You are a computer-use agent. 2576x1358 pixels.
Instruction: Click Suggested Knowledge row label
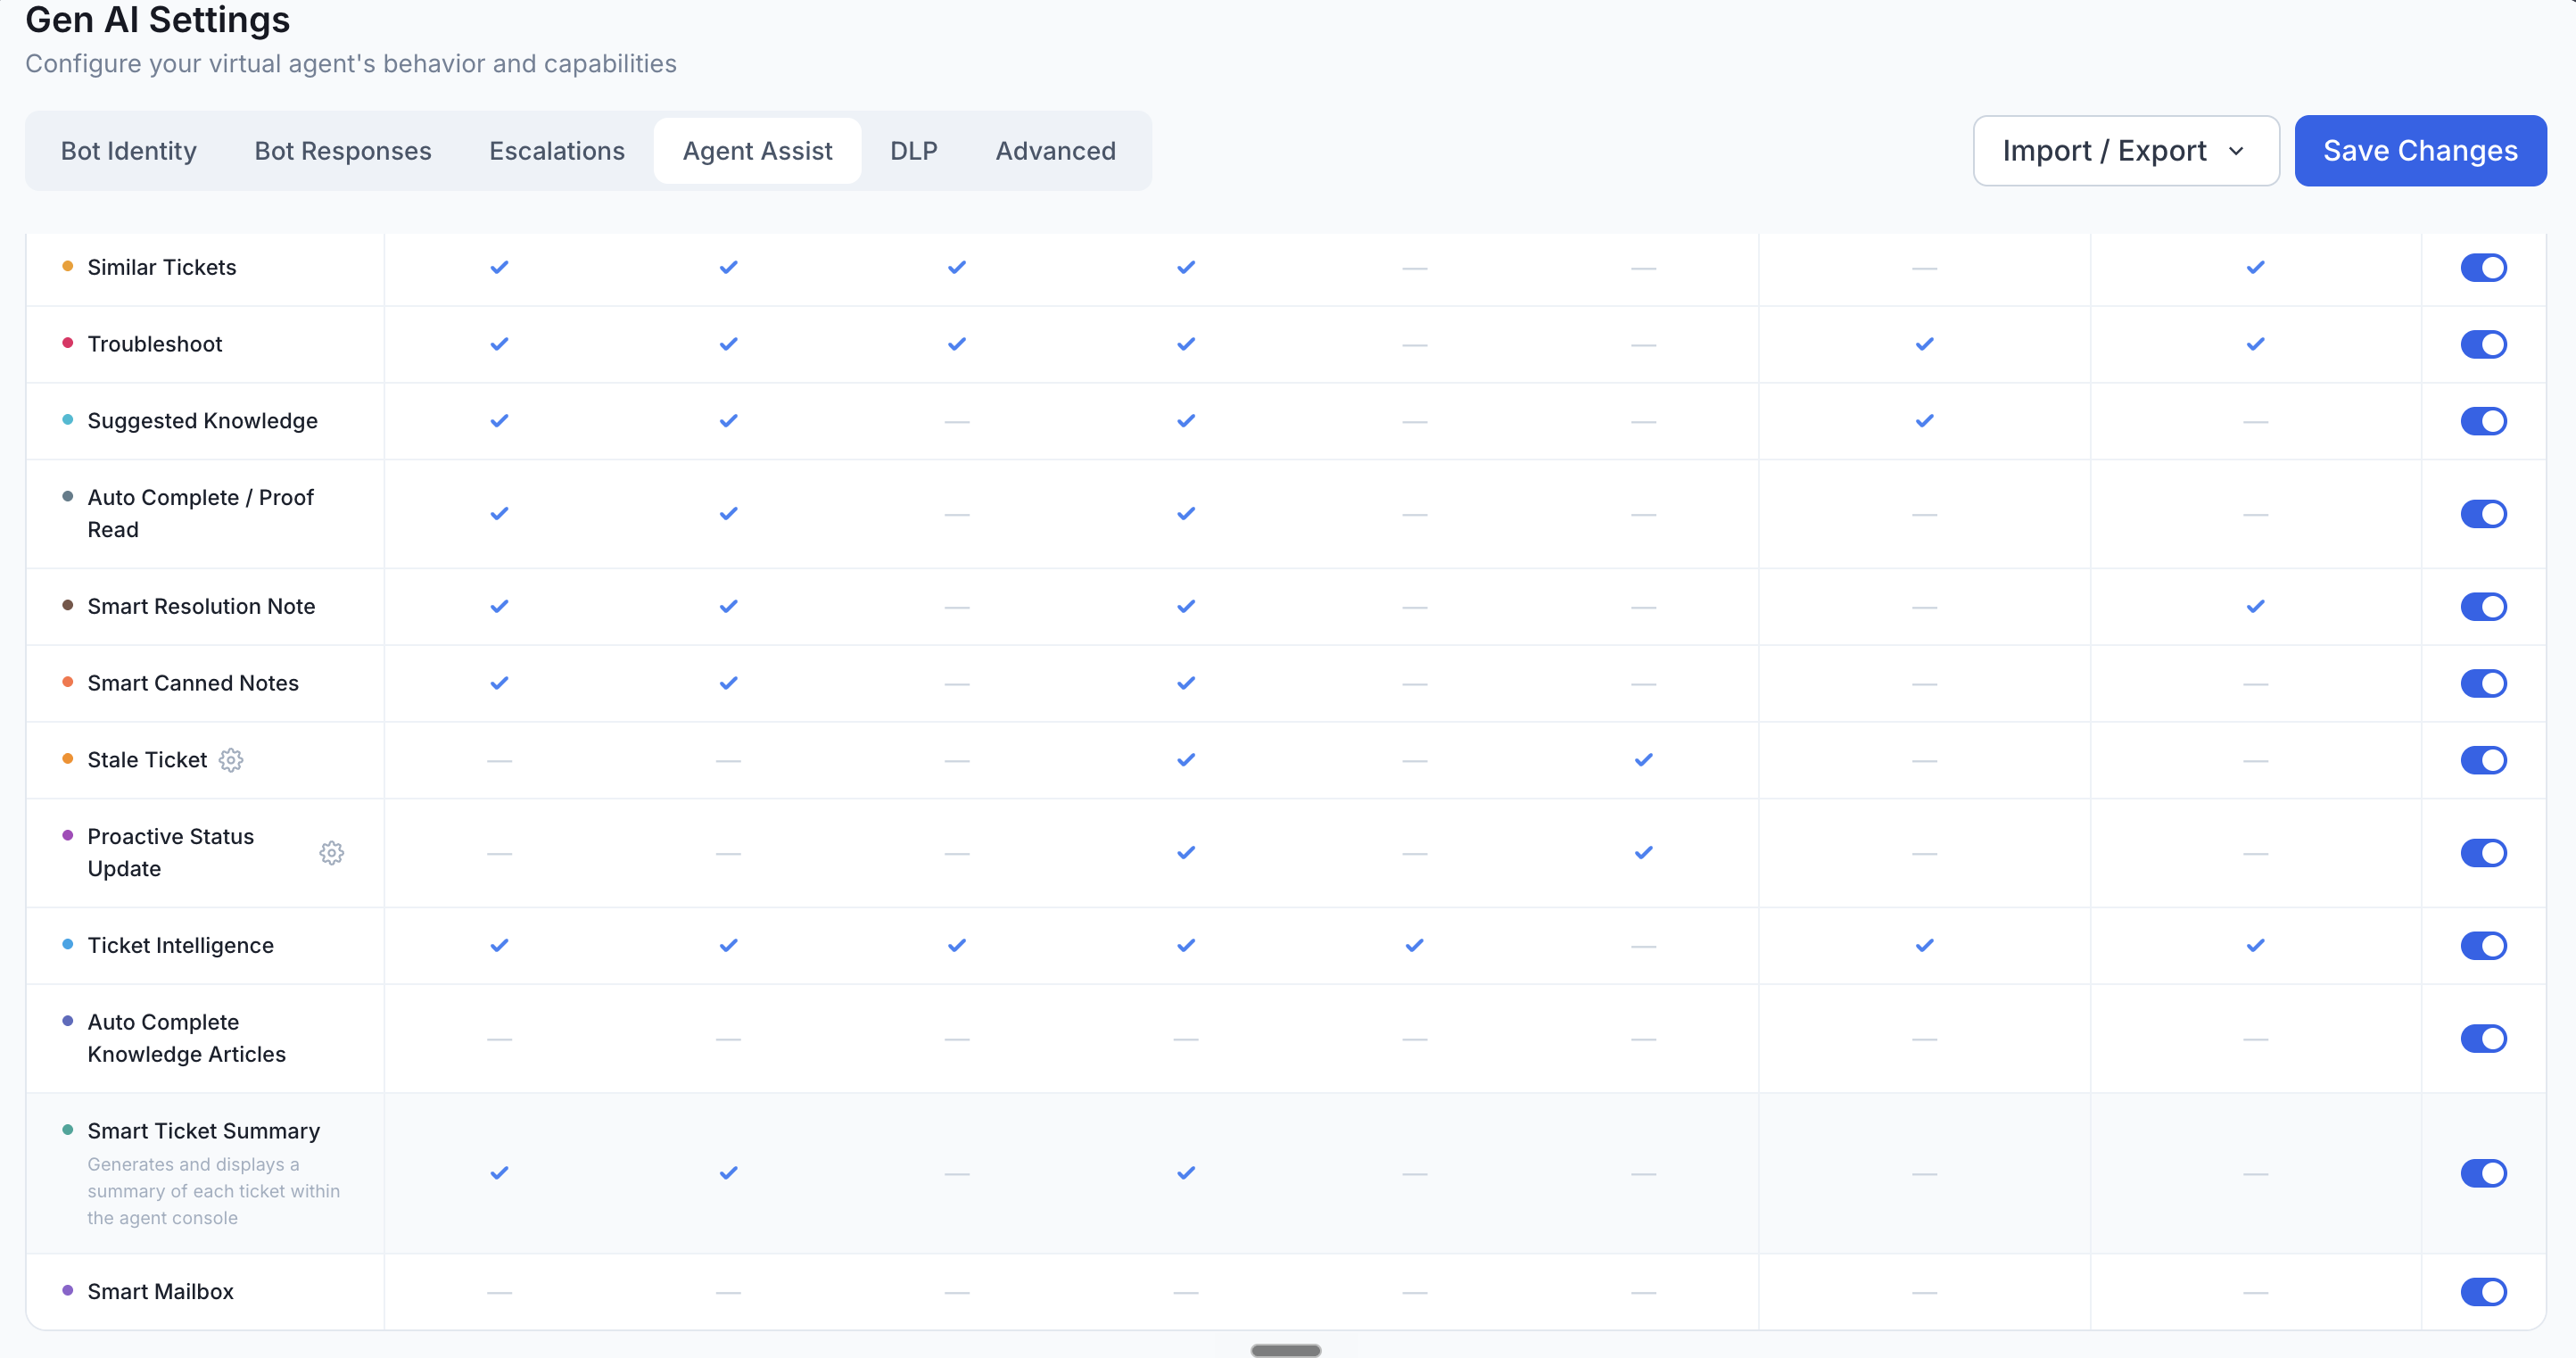[203, 421]
